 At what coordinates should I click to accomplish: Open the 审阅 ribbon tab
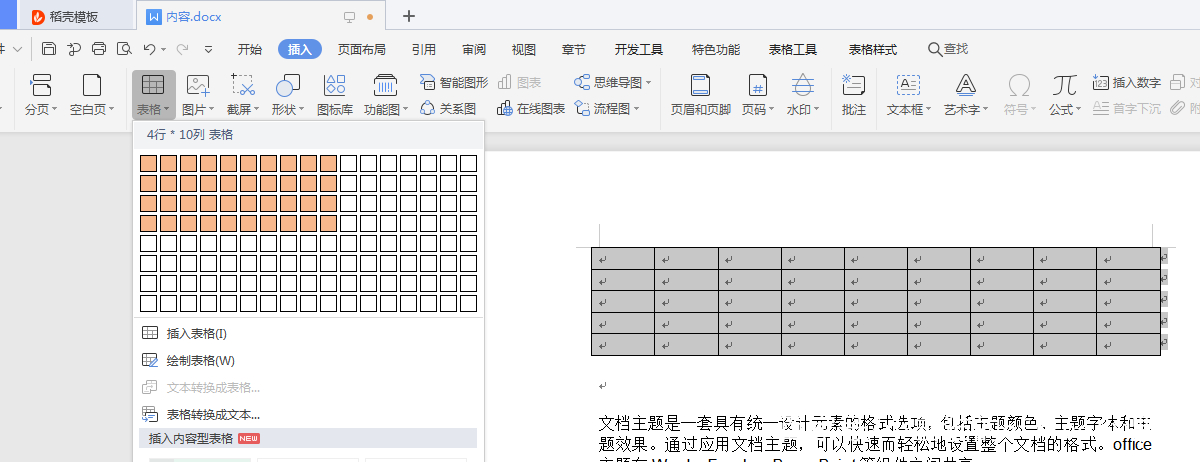click(x=474, y=49)
